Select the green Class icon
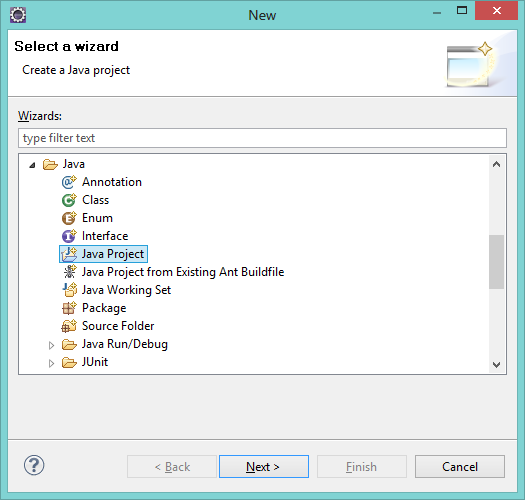Screen dimensions: 525x500 (69, 200)
